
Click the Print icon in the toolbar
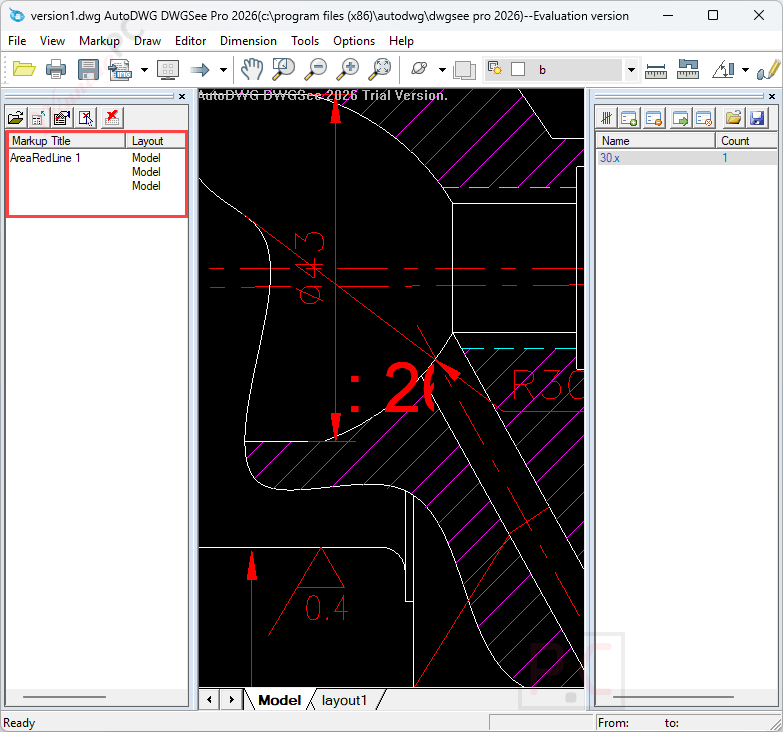56,69
